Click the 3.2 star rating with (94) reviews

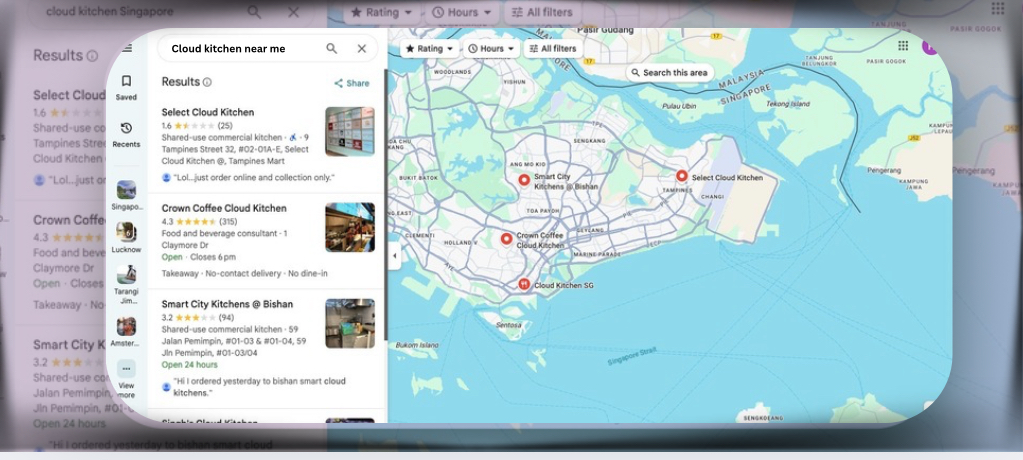point(198,317)
